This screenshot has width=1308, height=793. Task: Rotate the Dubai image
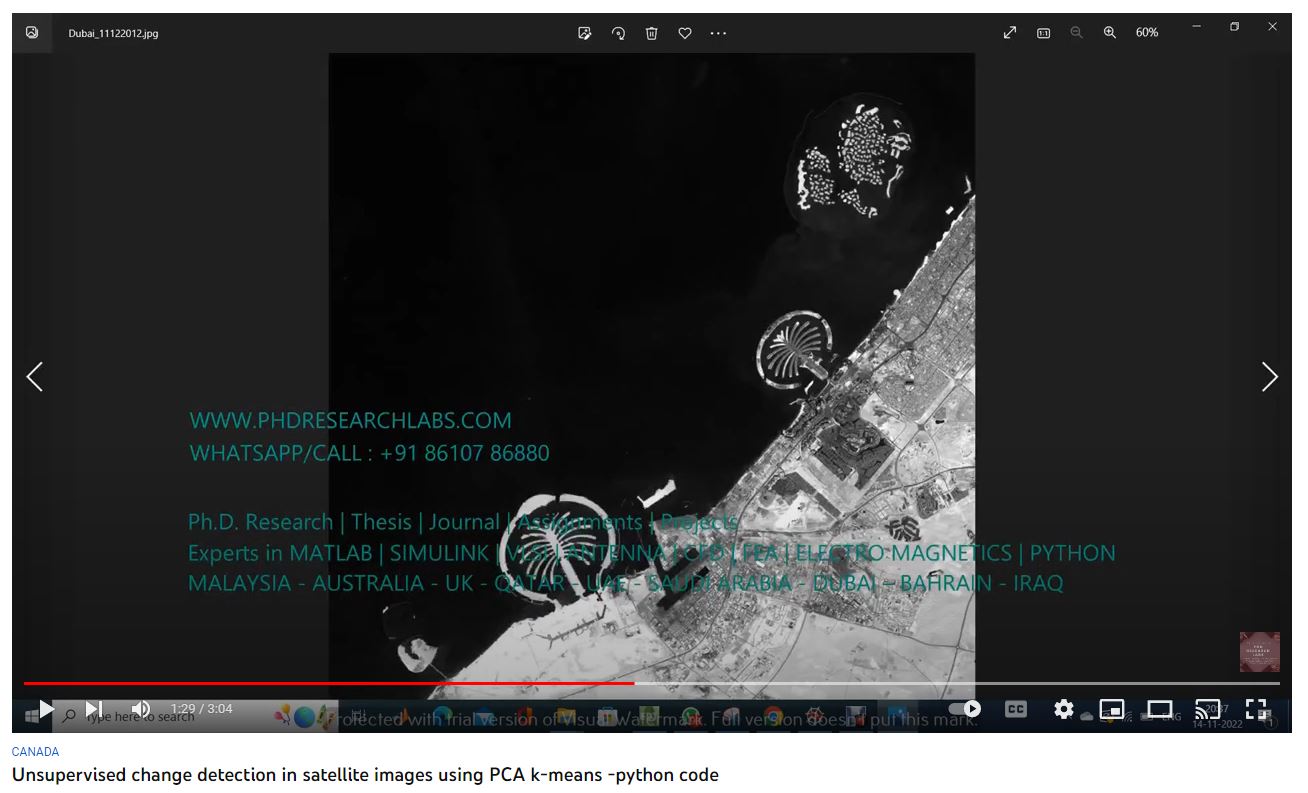point(618,33)
